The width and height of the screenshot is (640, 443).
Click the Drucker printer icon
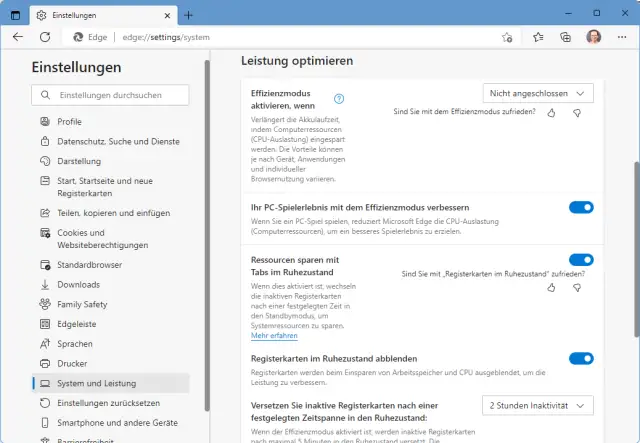click(45, 363)
